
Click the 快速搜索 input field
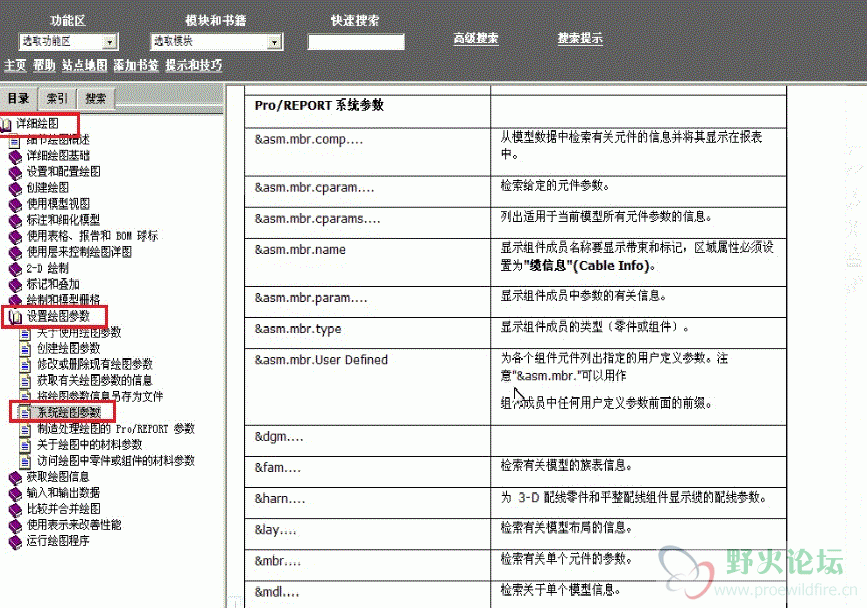356,42
